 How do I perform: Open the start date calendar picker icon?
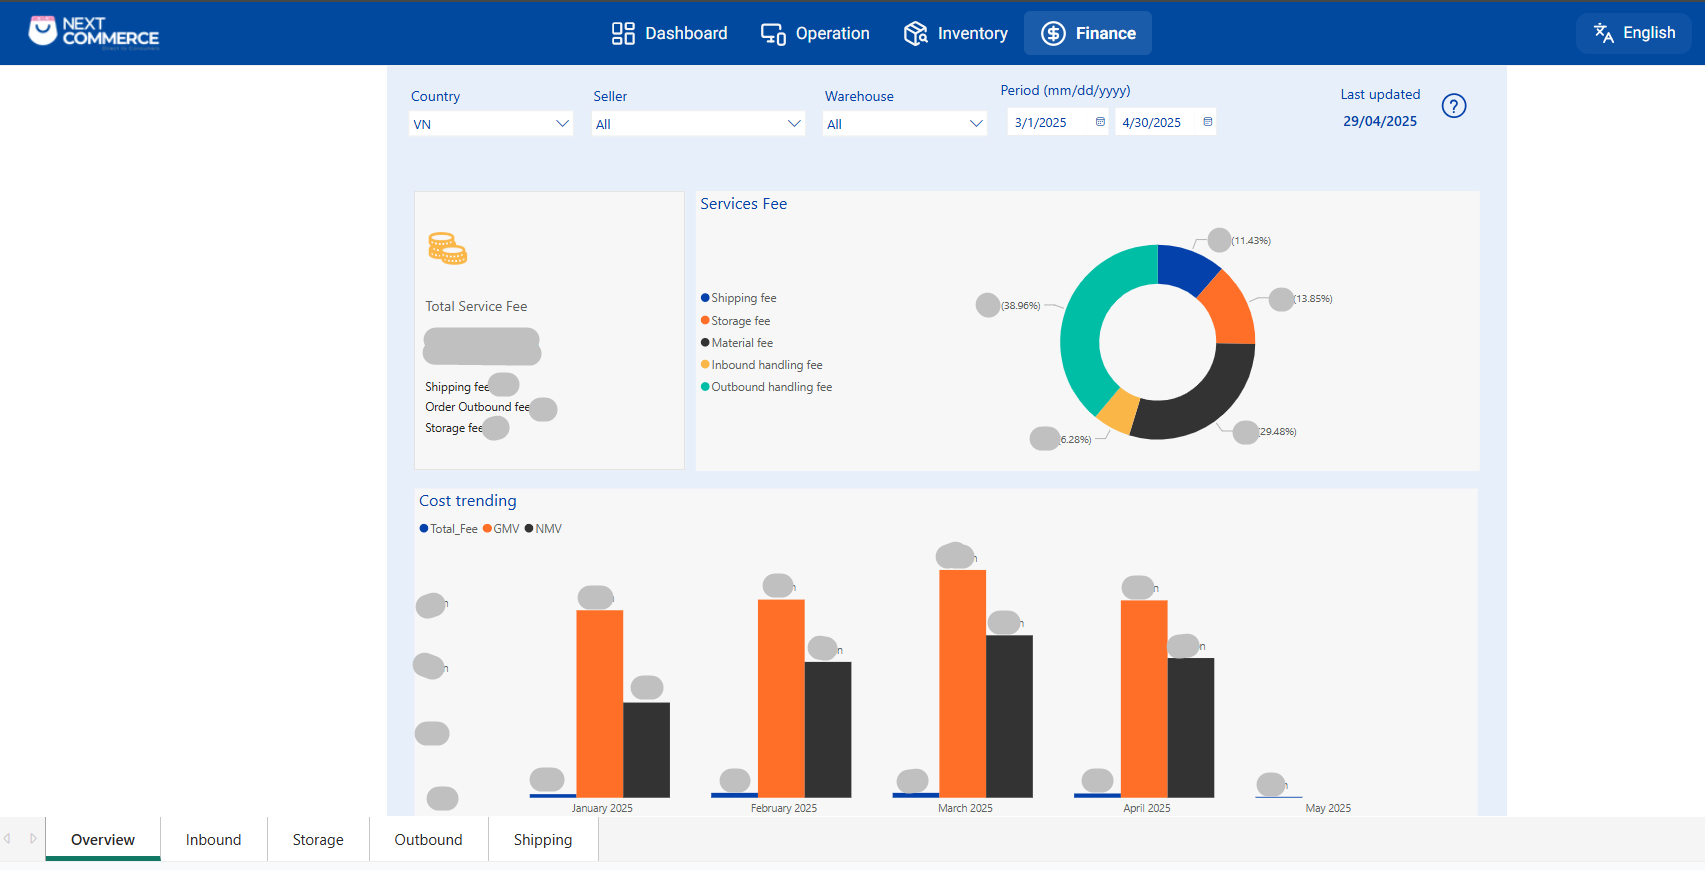(x=1100, y=122)
